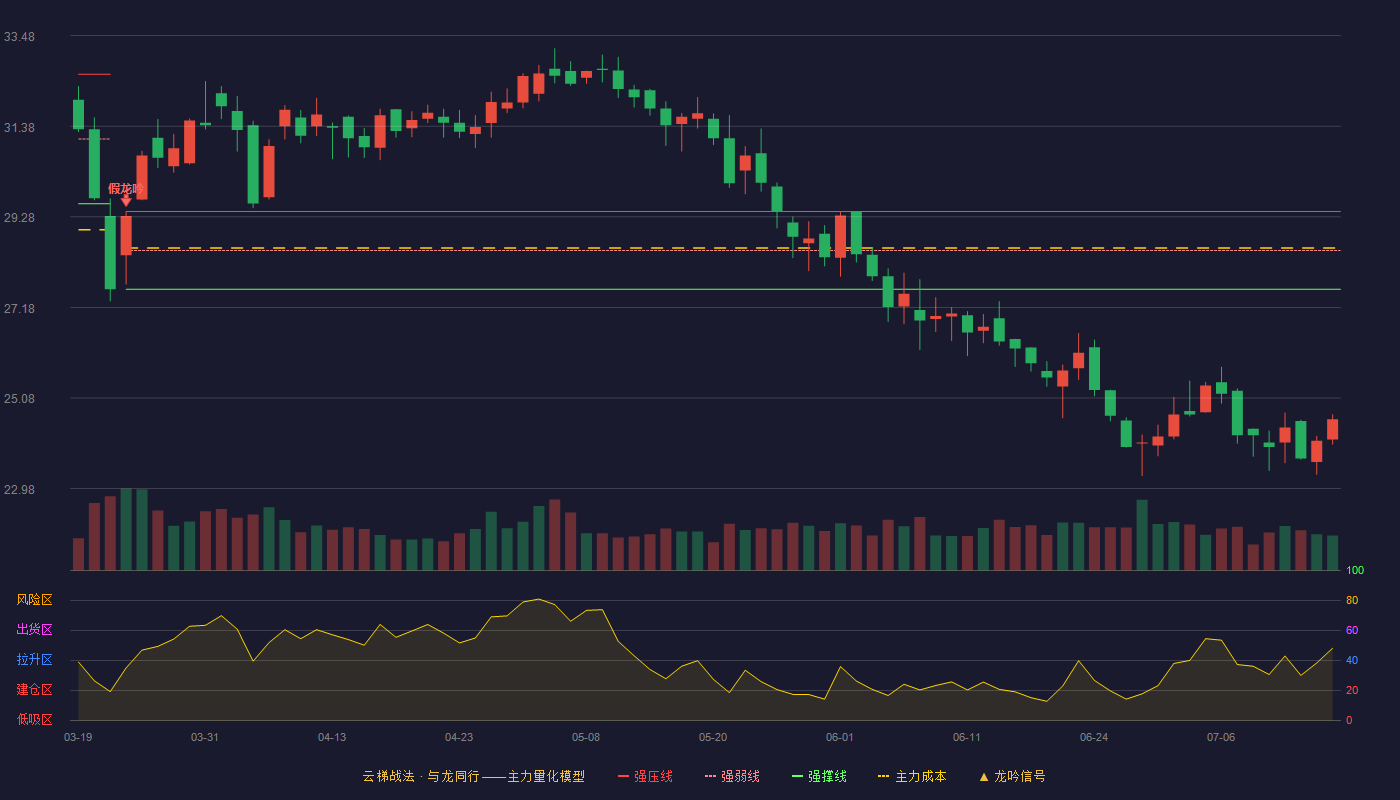
Task: Toggle the 强弱线 legend label
Action: tap(740, 777)
